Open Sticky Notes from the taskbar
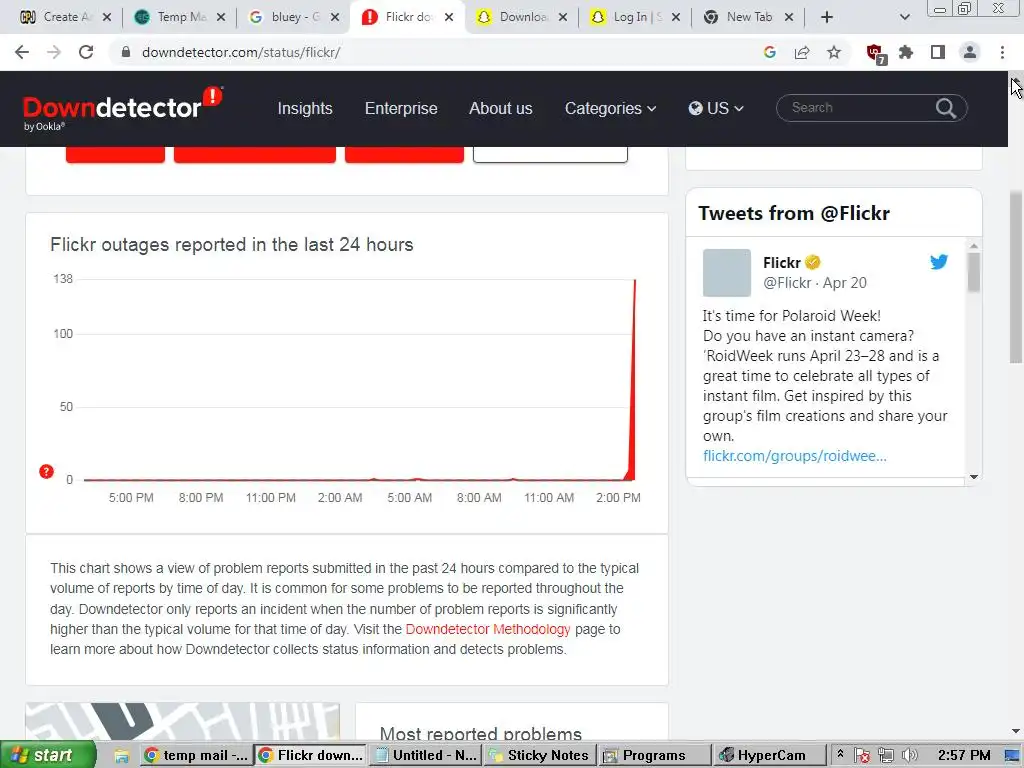Image resolution: width=1024 pixels, height=768 pixels. (540, 756)
